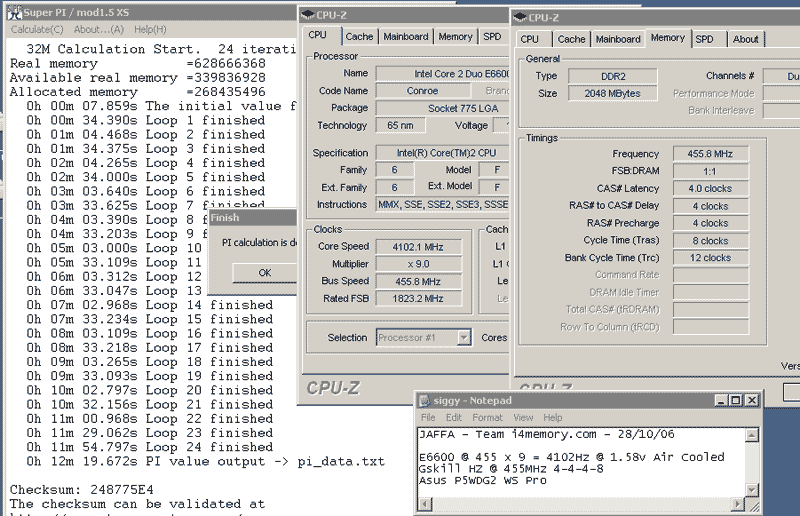Expand the Processor #1 selection dropdown
800x516 pixels.
464,338
